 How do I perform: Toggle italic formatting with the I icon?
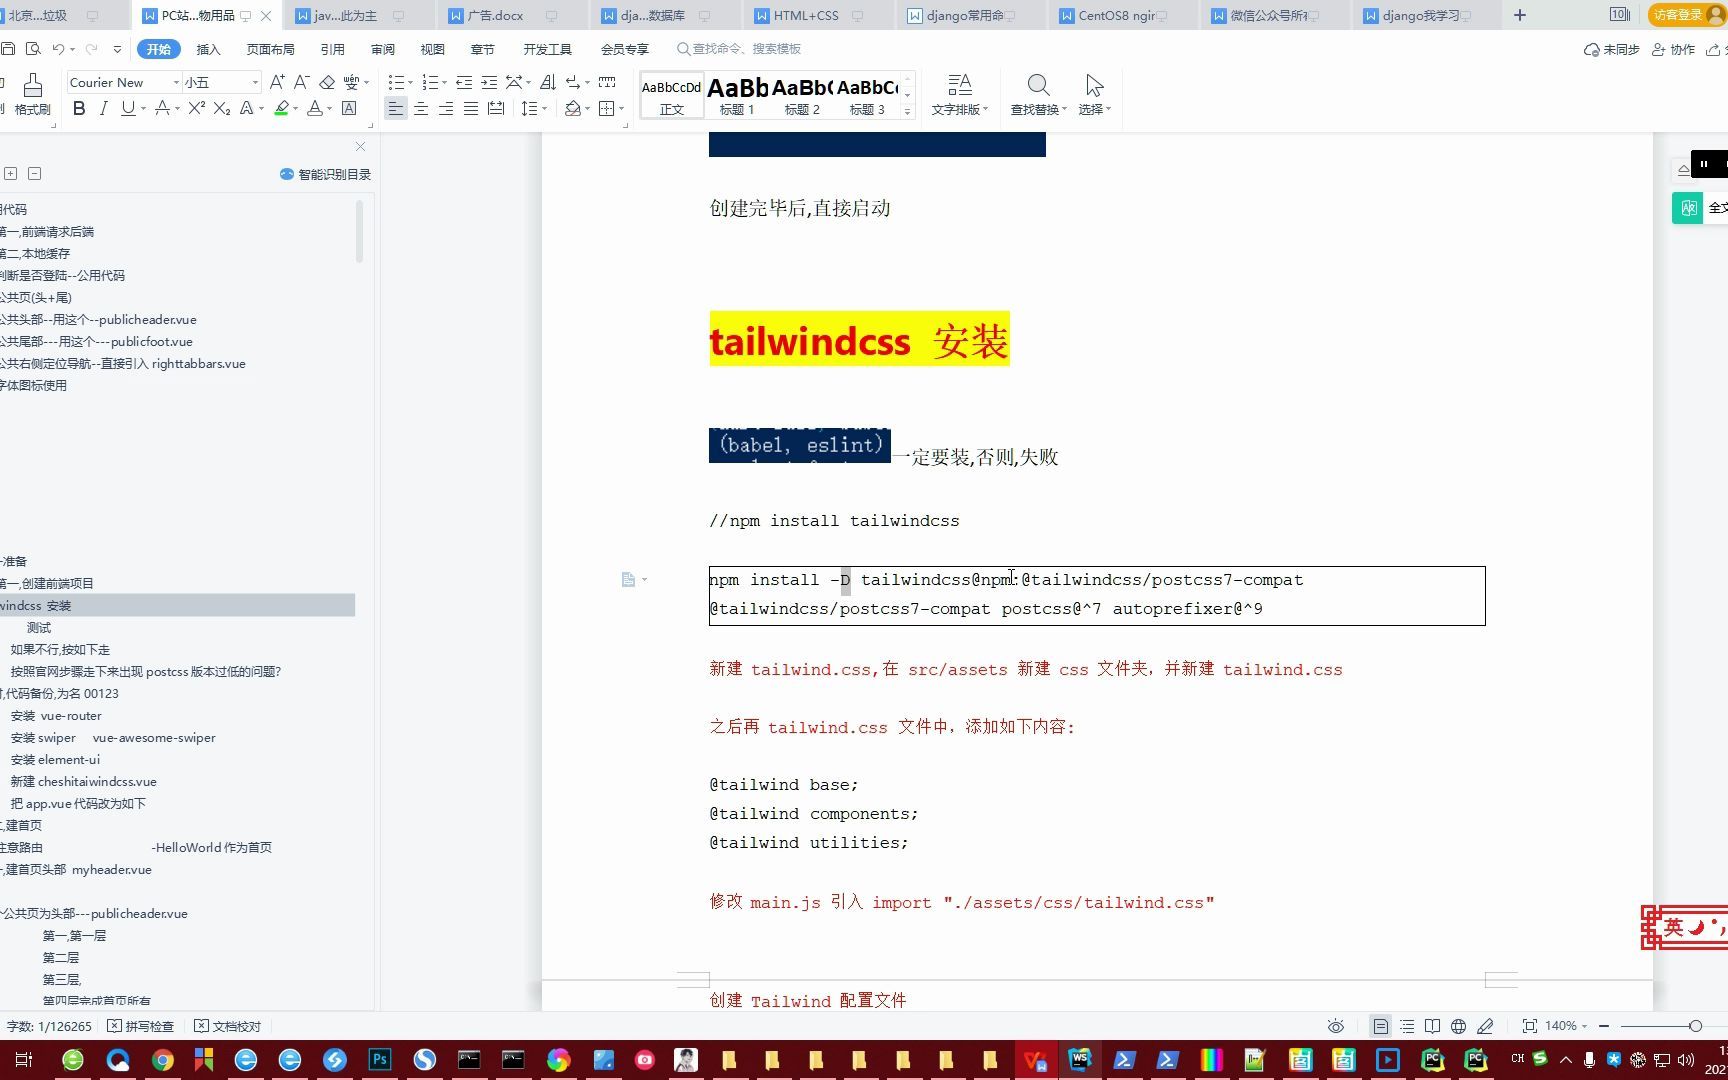pyautogui.click(x=103, y=108)
